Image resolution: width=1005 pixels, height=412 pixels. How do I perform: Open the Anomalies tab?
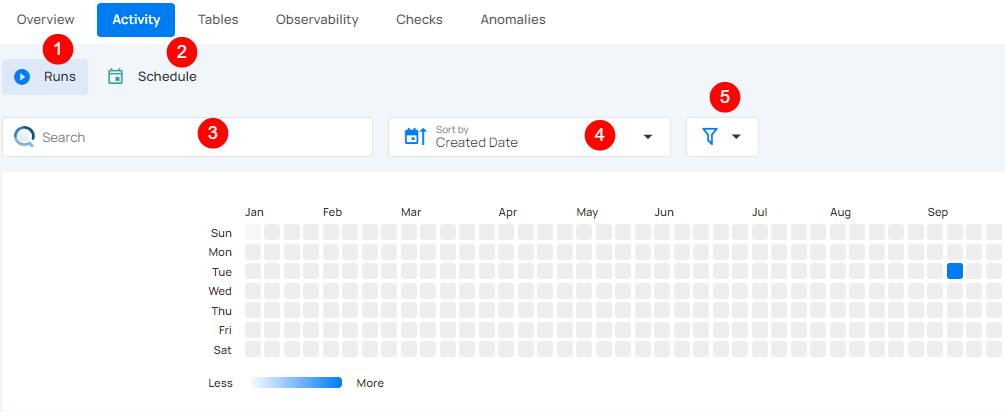[x=513, y=19]
